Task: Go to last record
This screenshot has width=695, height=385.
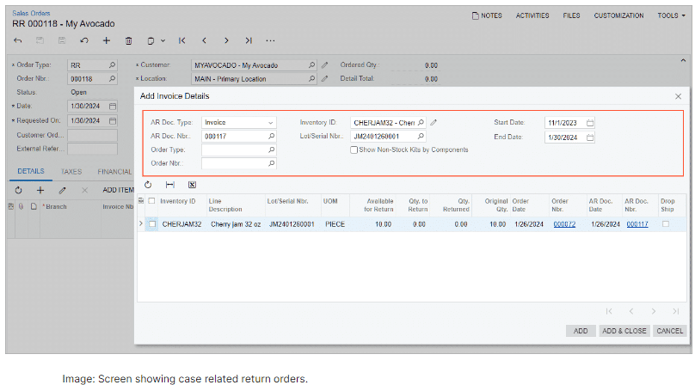Action: click(249, 41)
